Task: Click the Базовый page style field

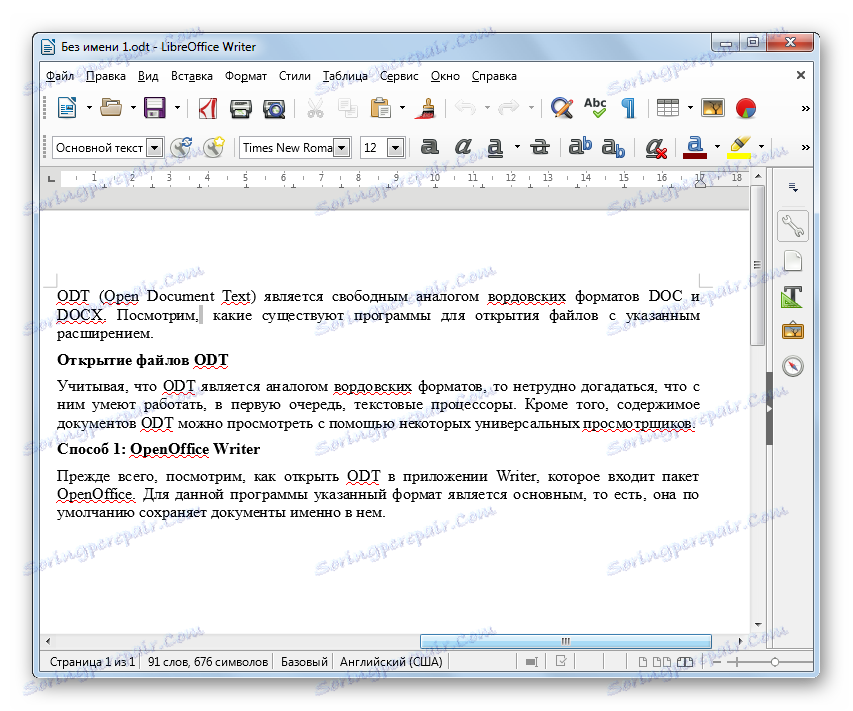Action: pos(304,662)
